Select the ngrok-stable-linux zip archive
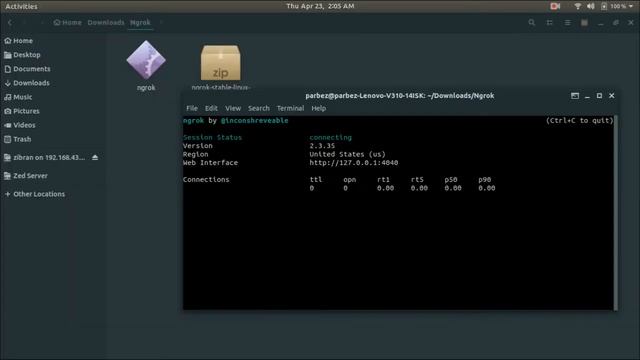This screenshot has height=360, width=640. (220, 63)
